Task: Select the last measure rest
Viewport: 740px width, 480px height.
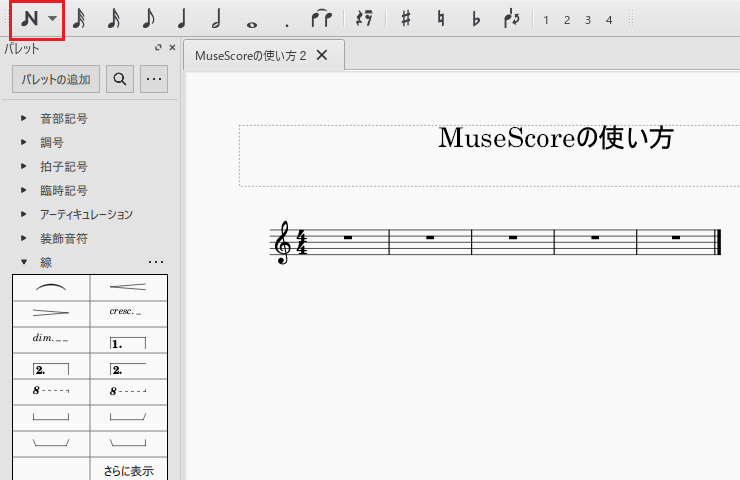Action: (676, 237)
